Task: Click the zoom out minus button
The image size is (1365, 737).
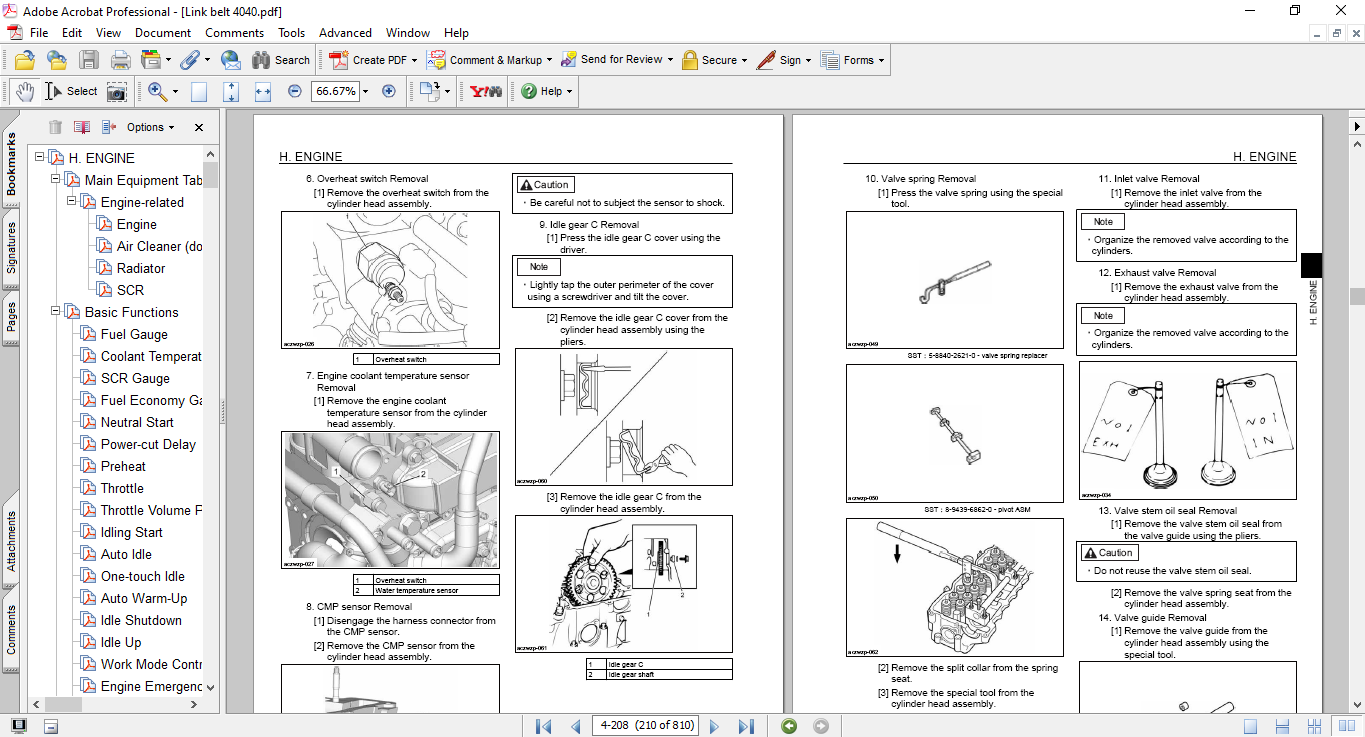Action: (x=294, y=91)
